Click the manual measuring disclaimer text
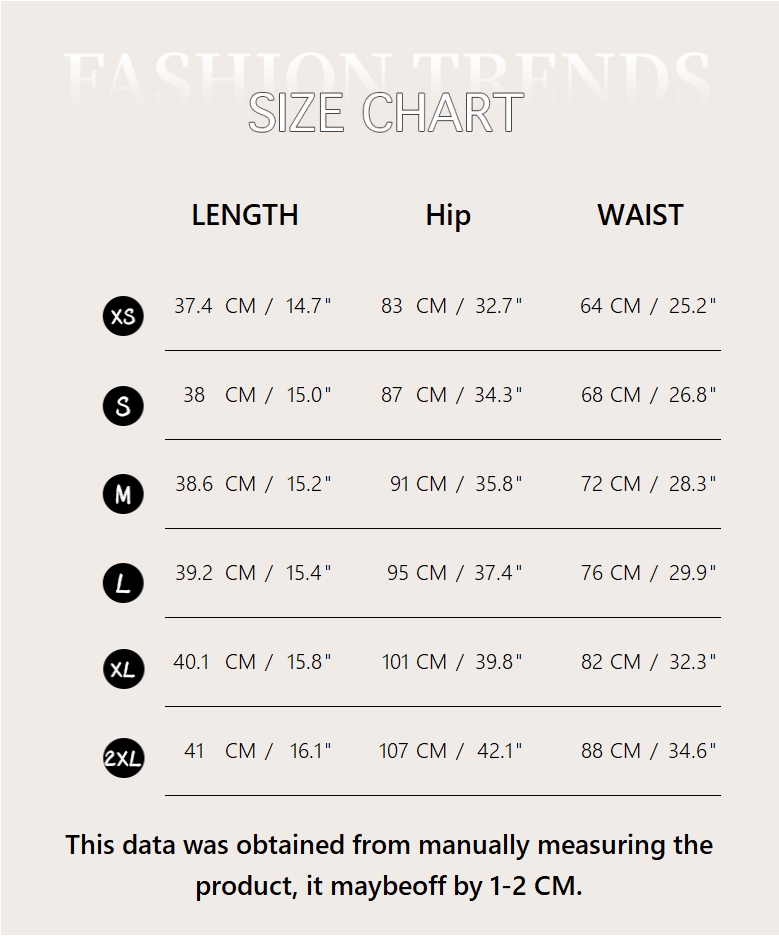Image resolution: width=779 pixels, height=936 pixels. (389, 866)
